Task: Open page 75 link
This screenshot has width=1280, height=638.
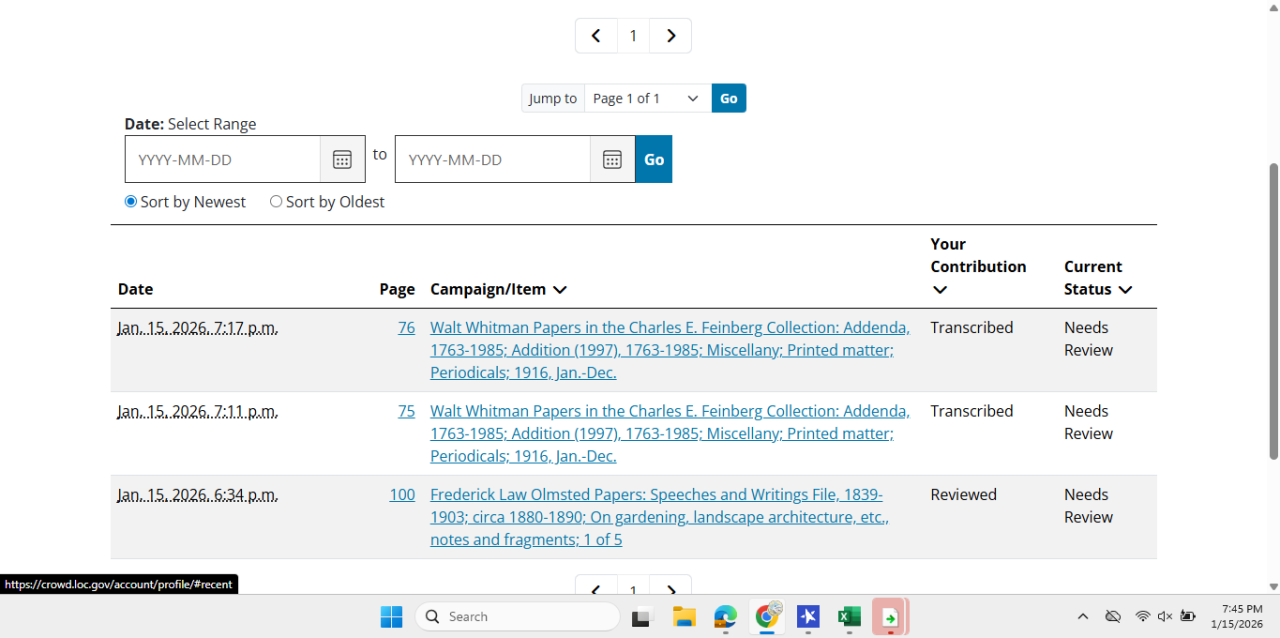Action: click(406, 411)
